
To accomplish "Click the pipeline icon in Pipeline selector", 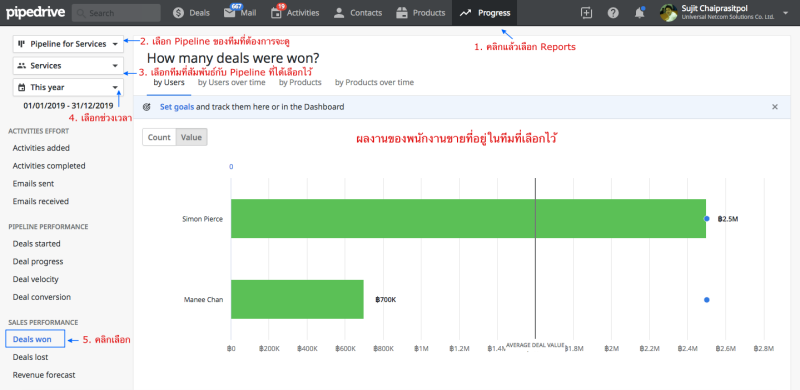I will (x=21, y=44).
